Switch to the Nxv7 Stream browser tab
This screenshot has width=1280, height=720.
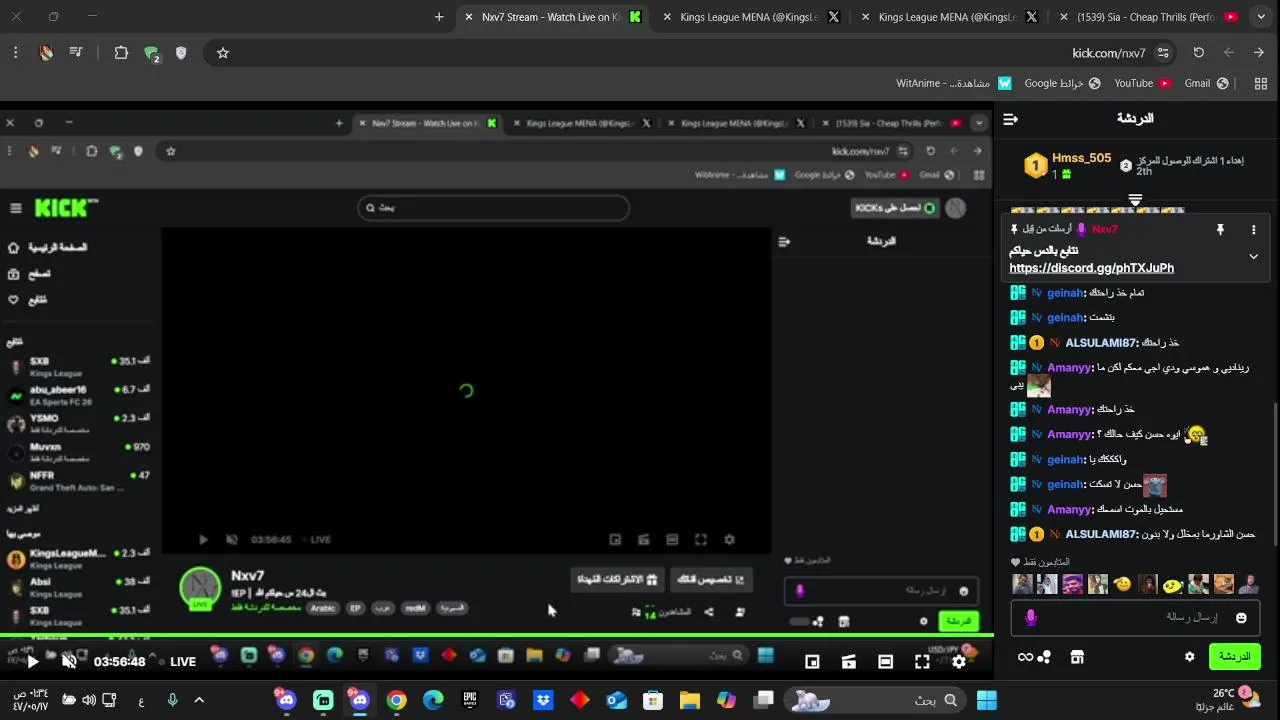pos(552,17)
